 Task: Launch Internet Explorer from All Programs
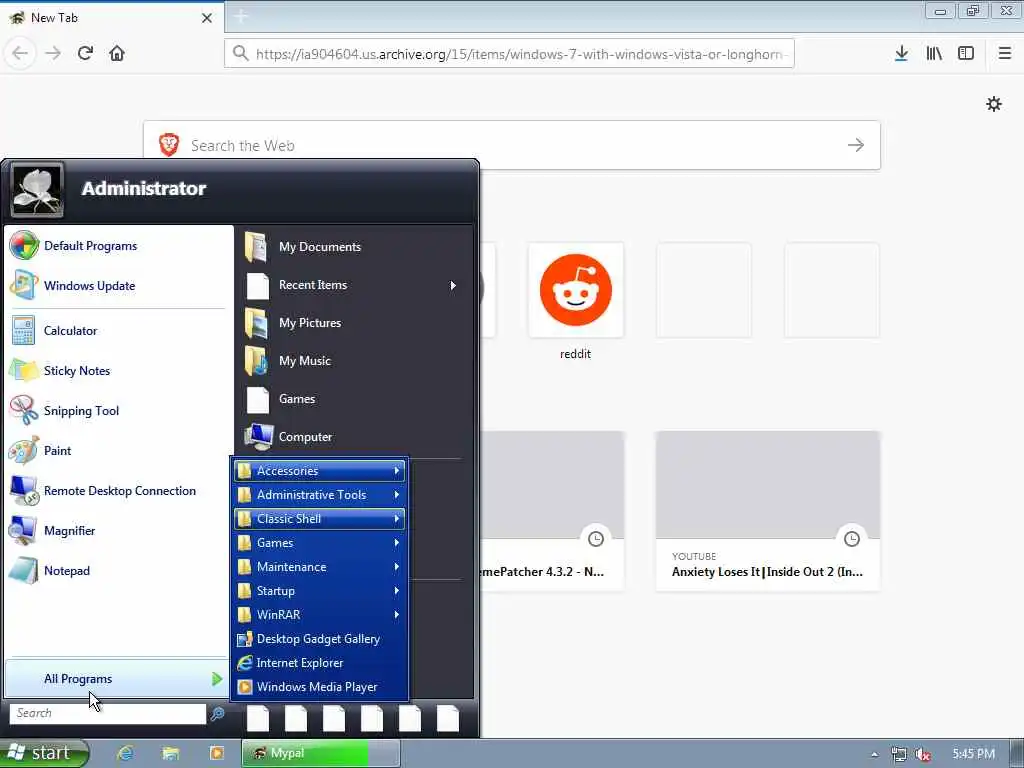pyautogui.click(x=319, y=663)
